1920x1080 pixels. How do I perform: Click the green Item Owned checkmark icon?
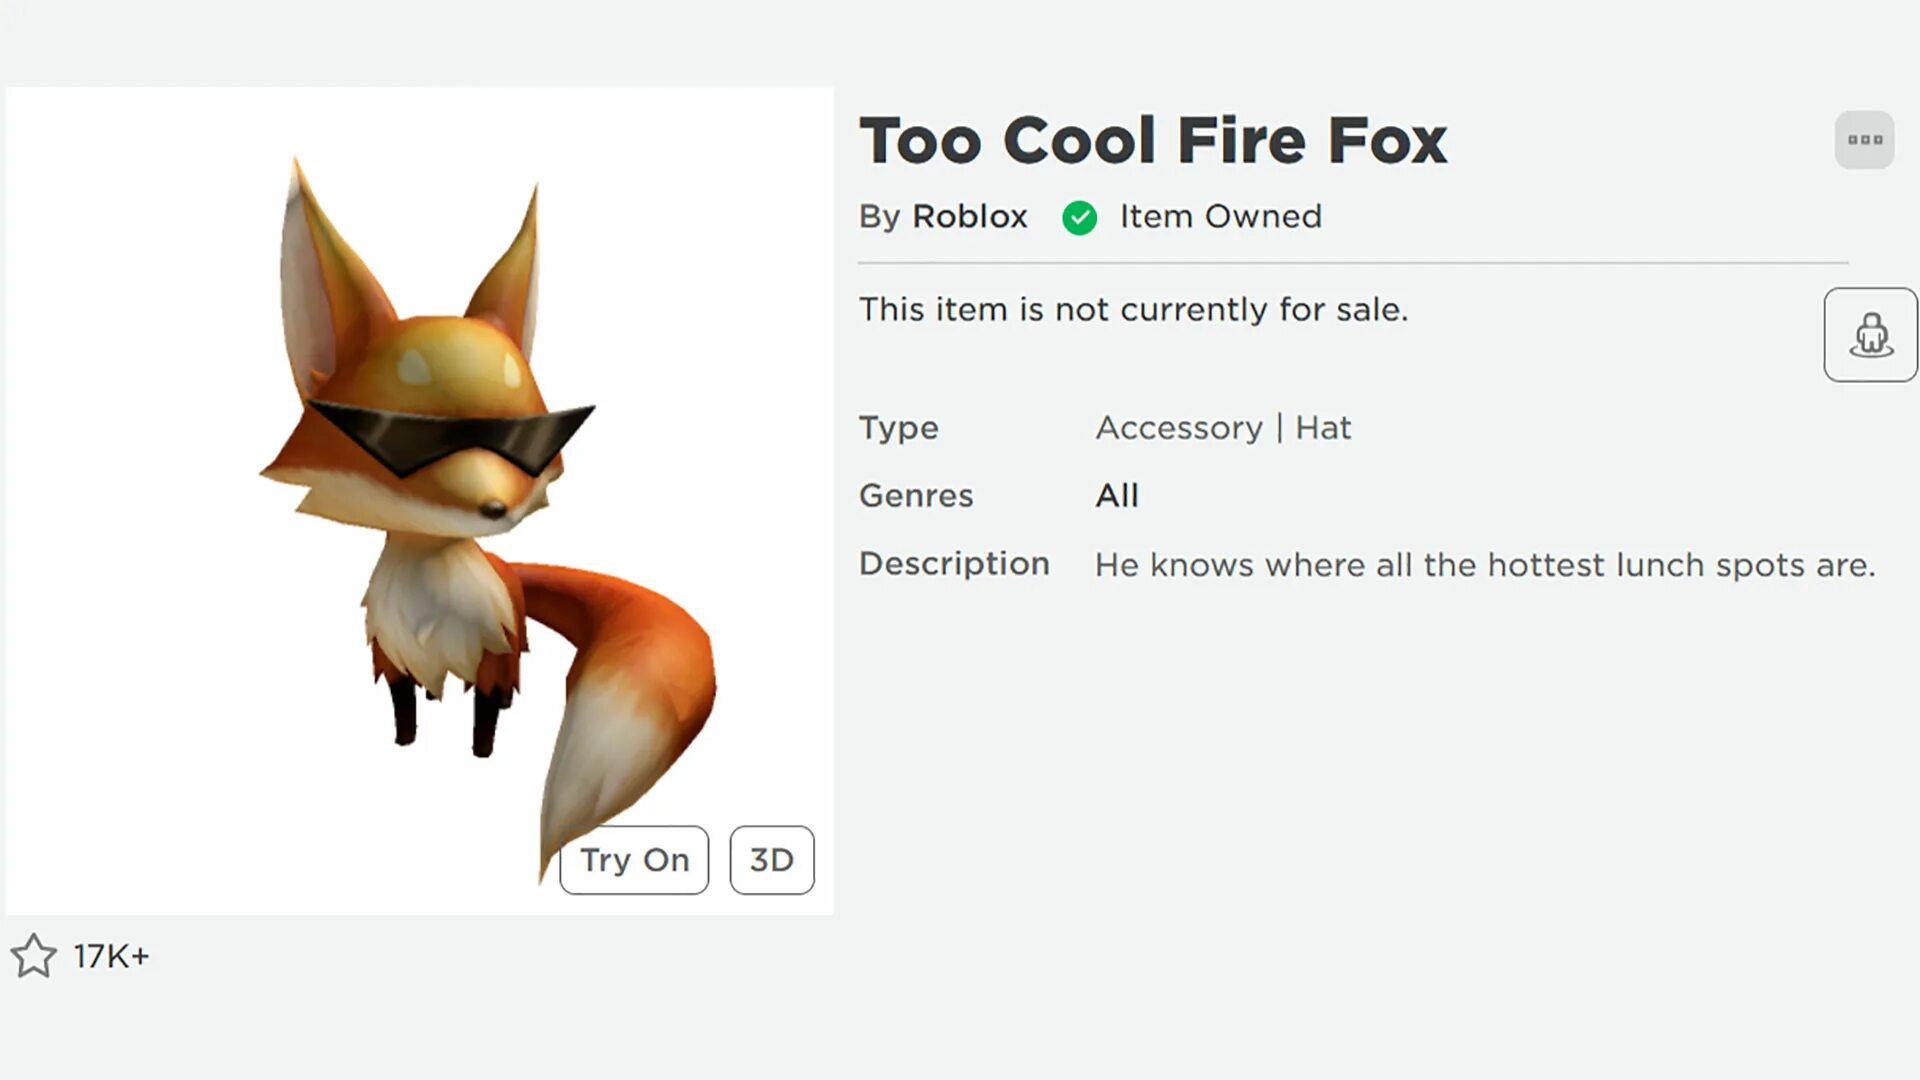(x=1080, y=217)
